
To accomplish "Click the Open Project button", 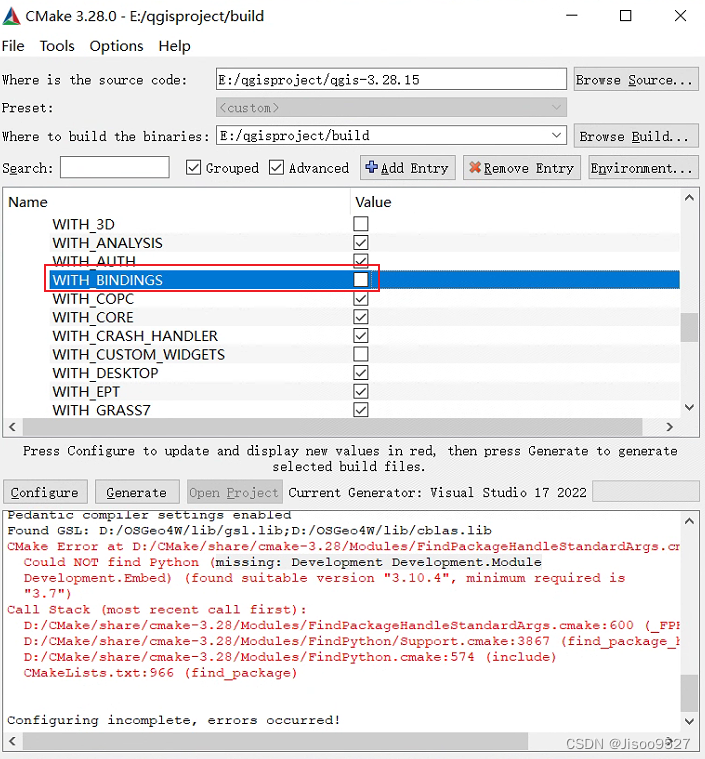I will tap(234, 492).
